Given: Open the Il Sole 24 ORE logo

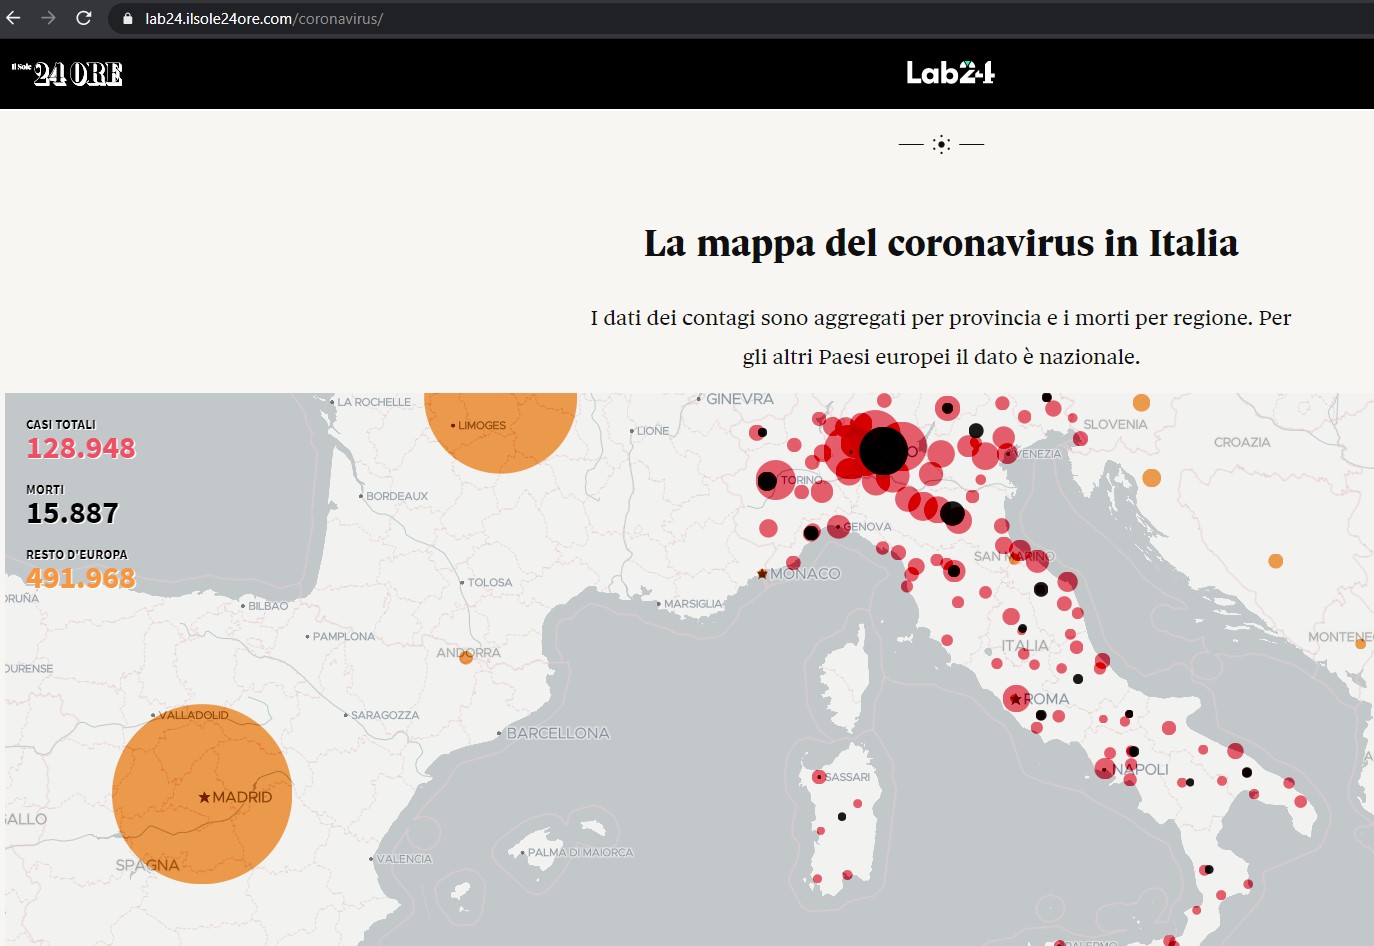Looking at the screenshot, I should [67, 73].
